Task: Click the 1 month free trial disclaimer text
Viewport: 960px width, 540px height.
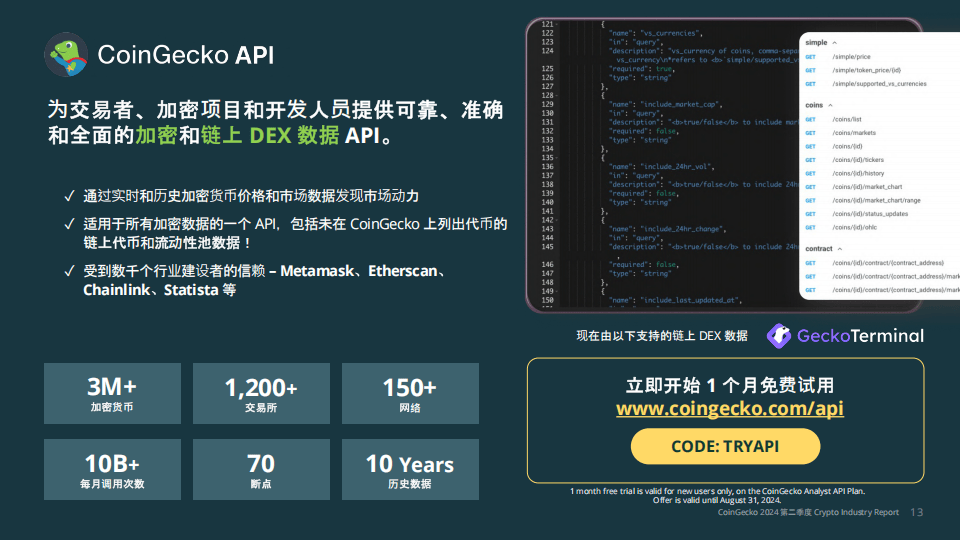Action: coord(717,495)
